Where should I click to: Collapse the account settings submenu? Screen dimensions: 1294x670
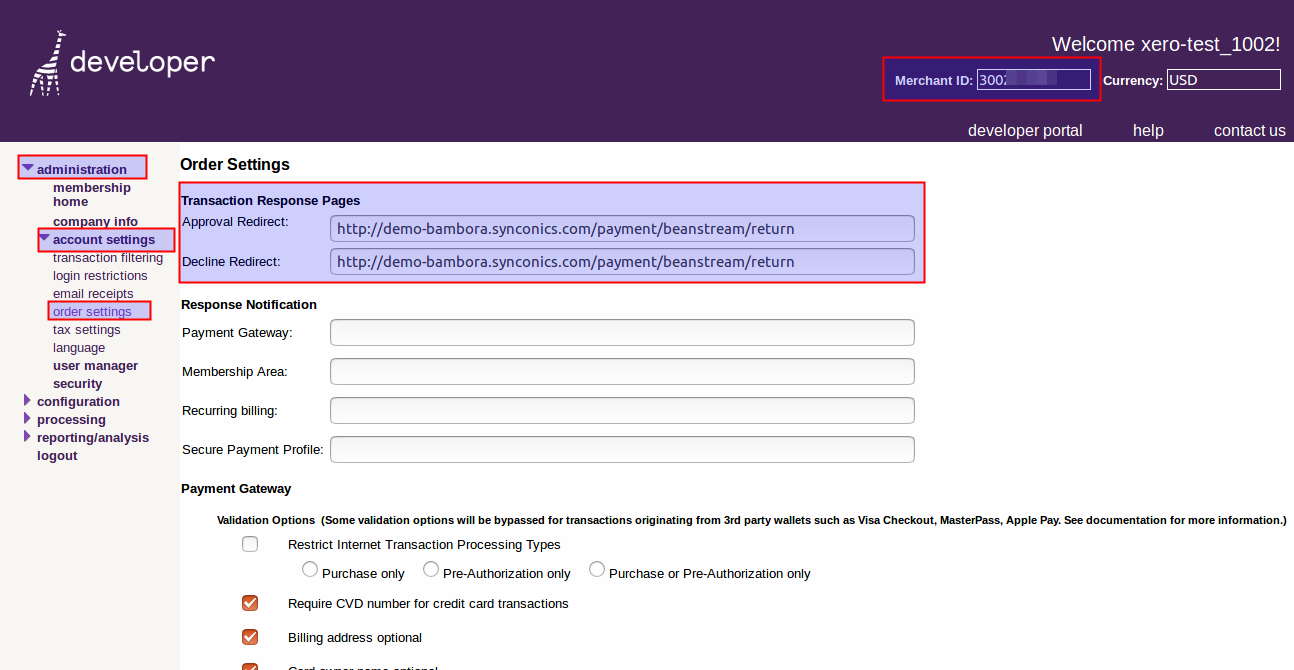tap(45, 239)
